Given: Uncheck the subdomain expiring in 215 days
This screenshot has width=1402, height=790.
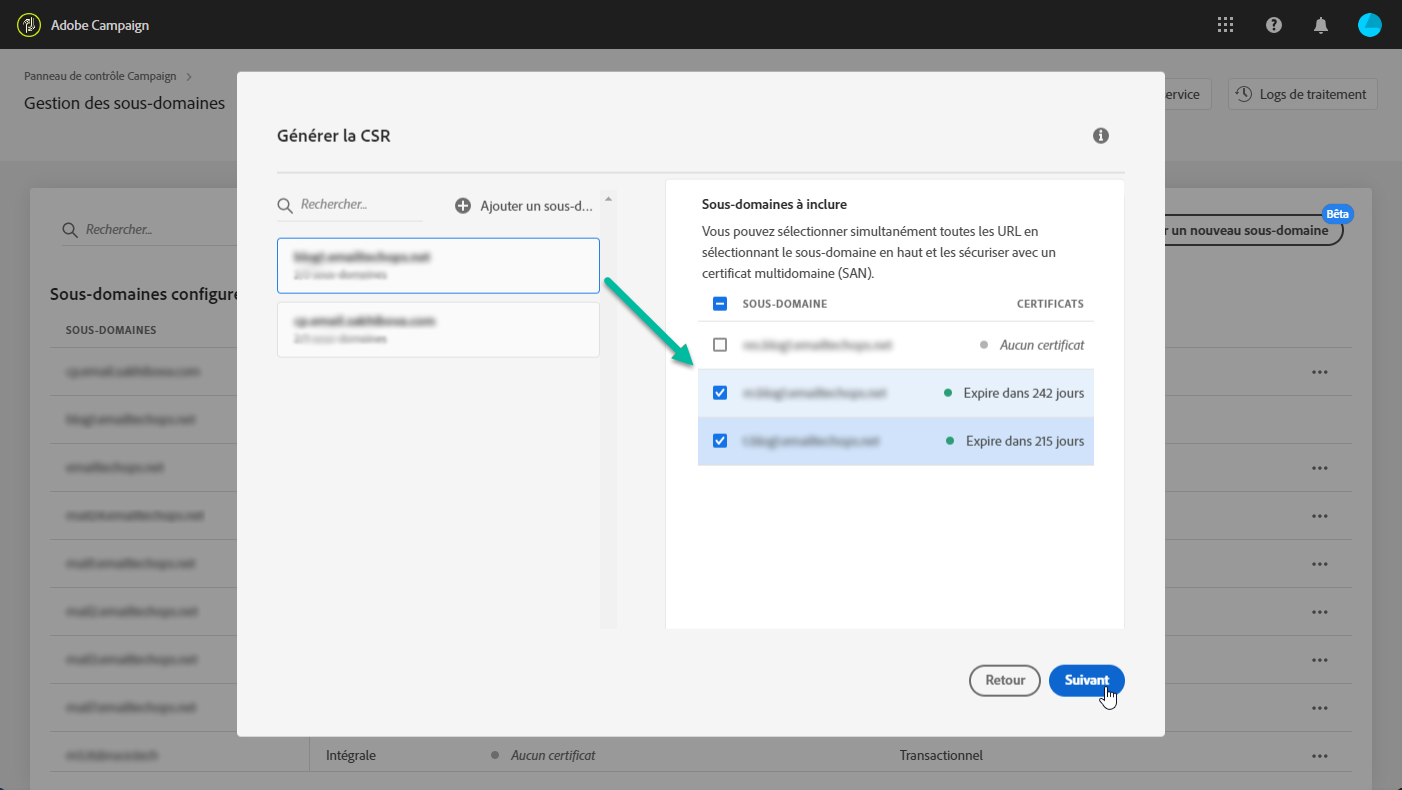Looking at the screenshot, I should pos(720,441).
